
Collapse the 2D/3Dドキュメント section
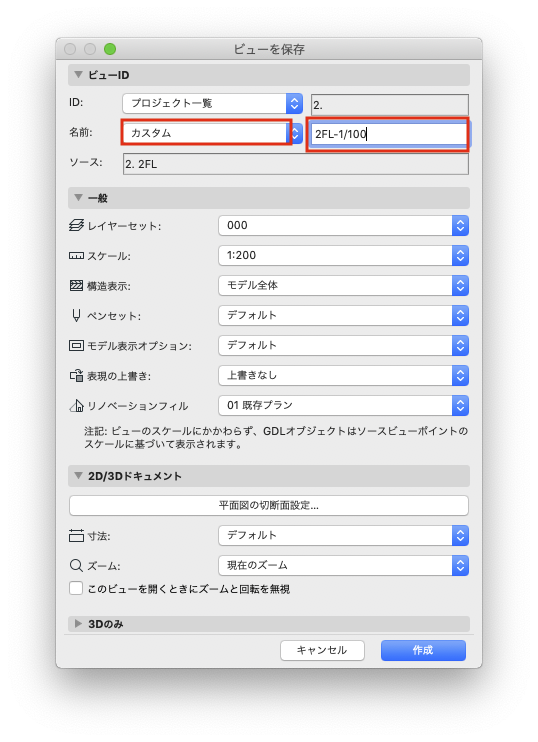coord(79,476)
